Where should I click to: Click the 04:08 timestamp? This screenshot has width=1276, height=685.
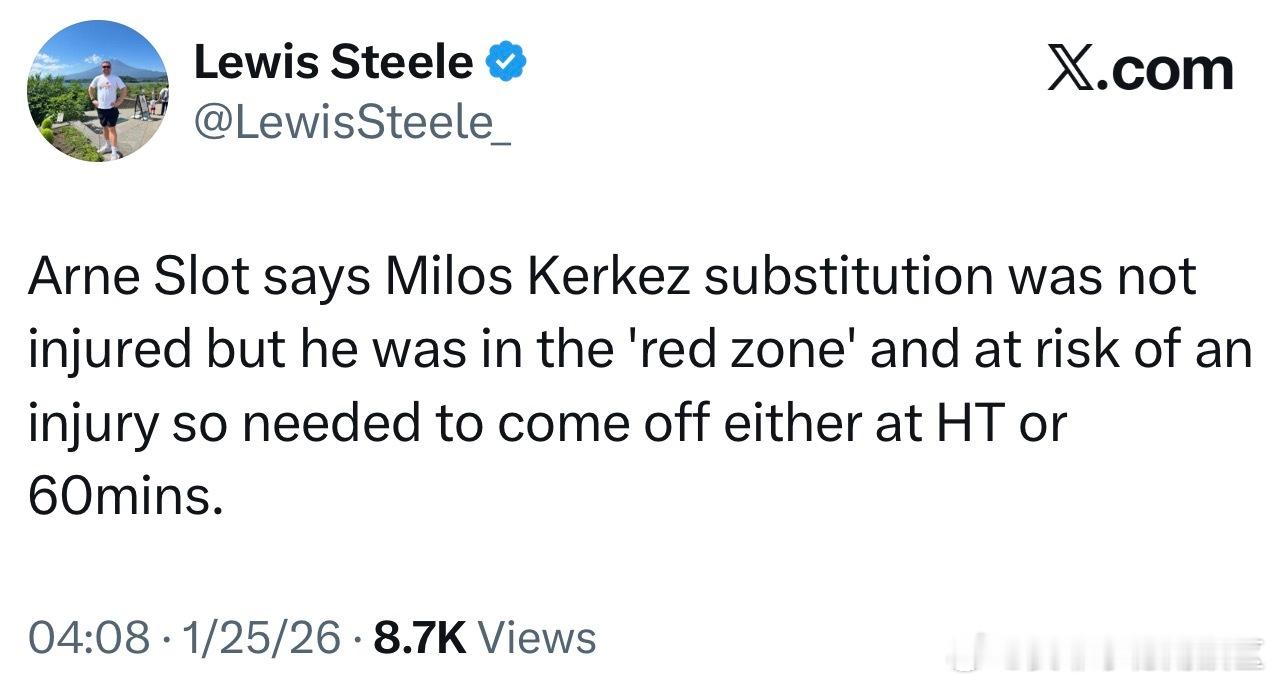[90, 637]
